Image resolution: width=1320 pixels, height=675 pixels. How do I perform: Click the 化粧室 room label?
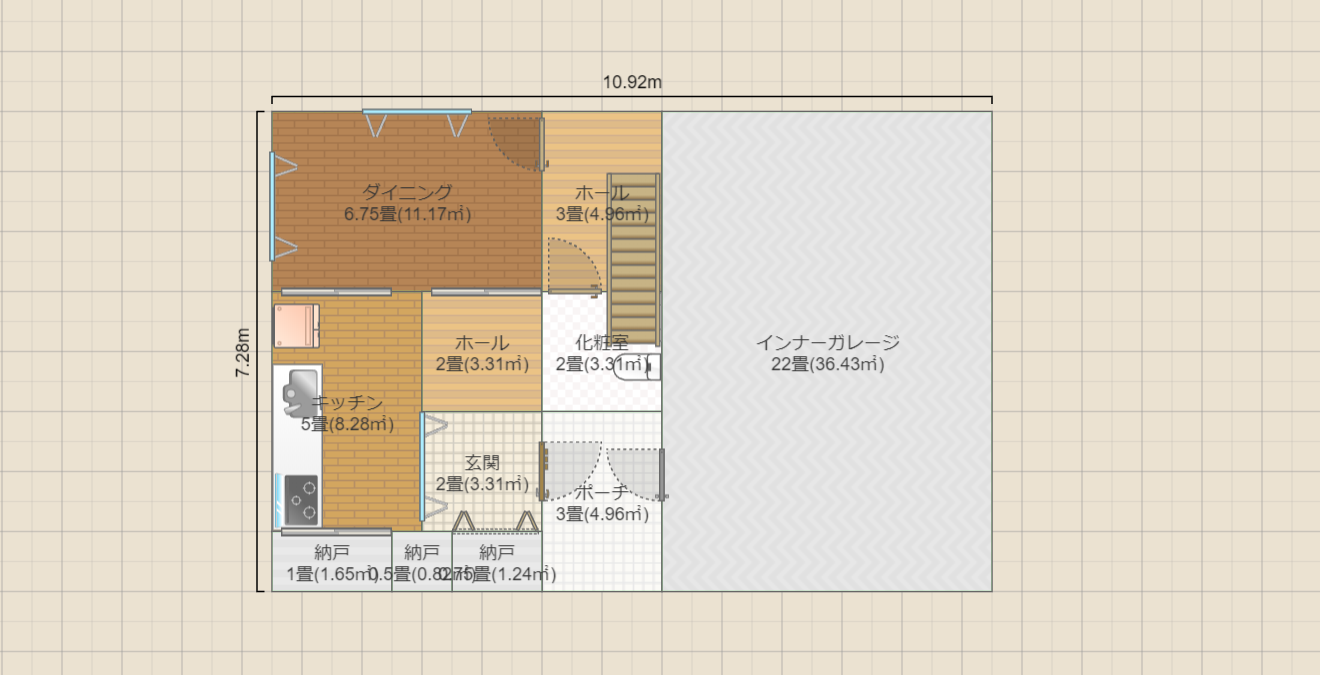click(602, 343)
